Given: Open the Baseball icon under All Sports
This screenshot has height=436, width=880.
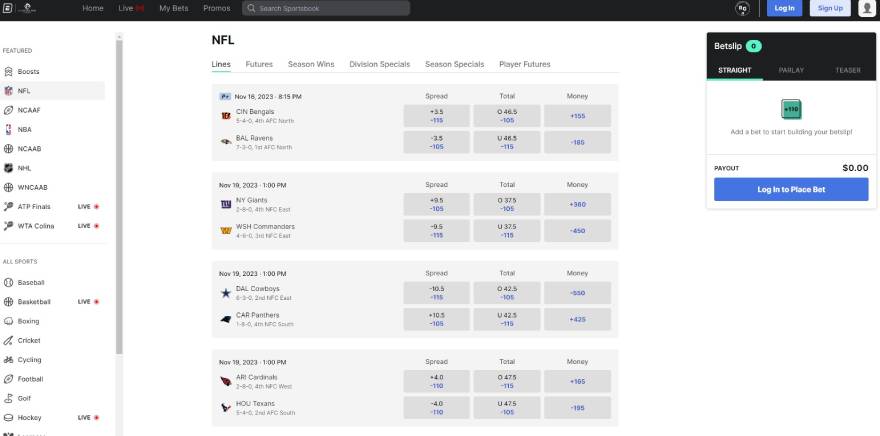Looking at the screenshot, I should pos(8,283).
